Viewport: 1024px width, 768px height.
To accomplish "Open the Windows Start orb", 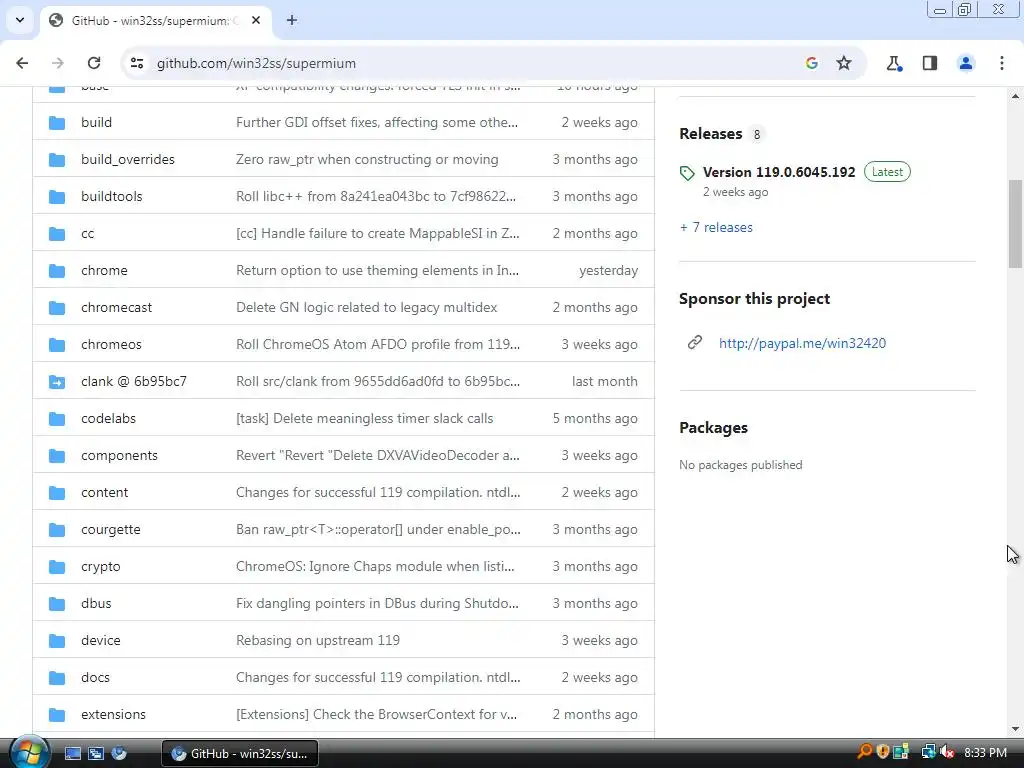I will 29,752.
